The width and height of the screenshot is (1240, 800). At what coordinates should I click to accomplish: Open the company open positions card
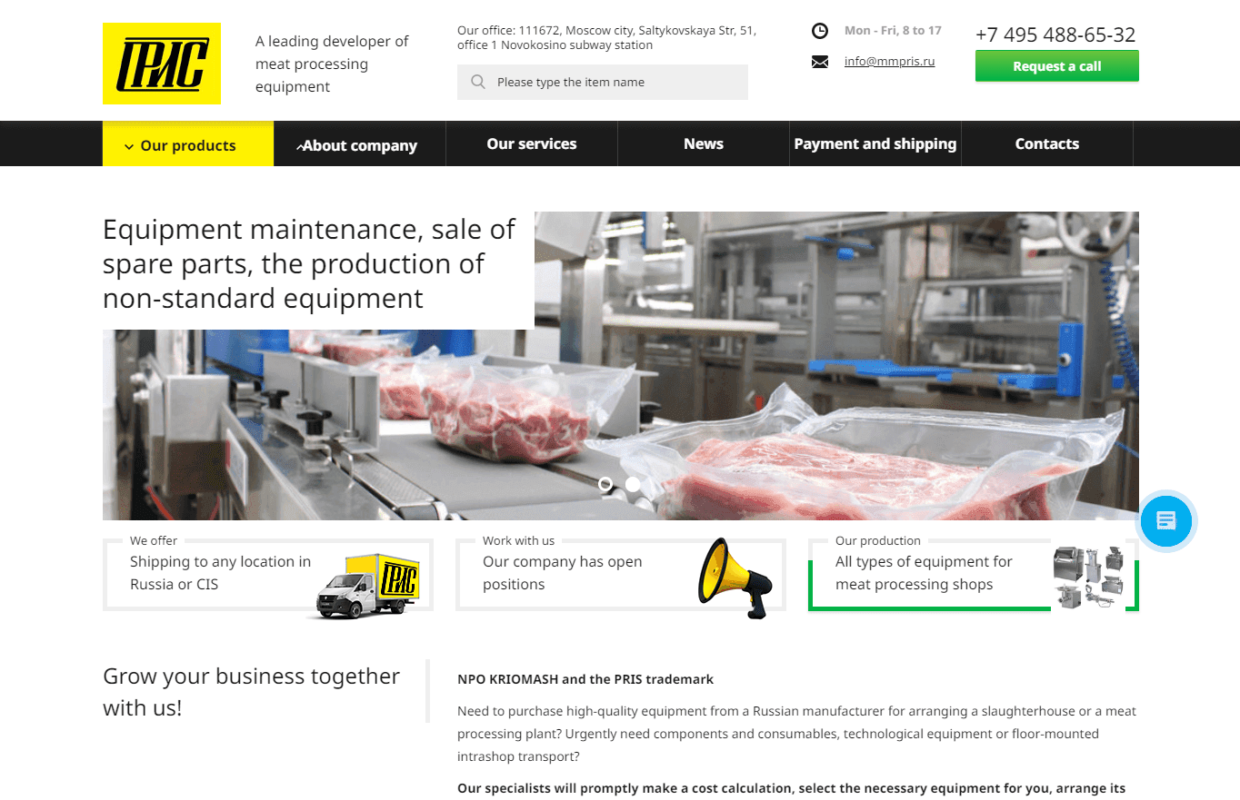(x=621, y=574)
